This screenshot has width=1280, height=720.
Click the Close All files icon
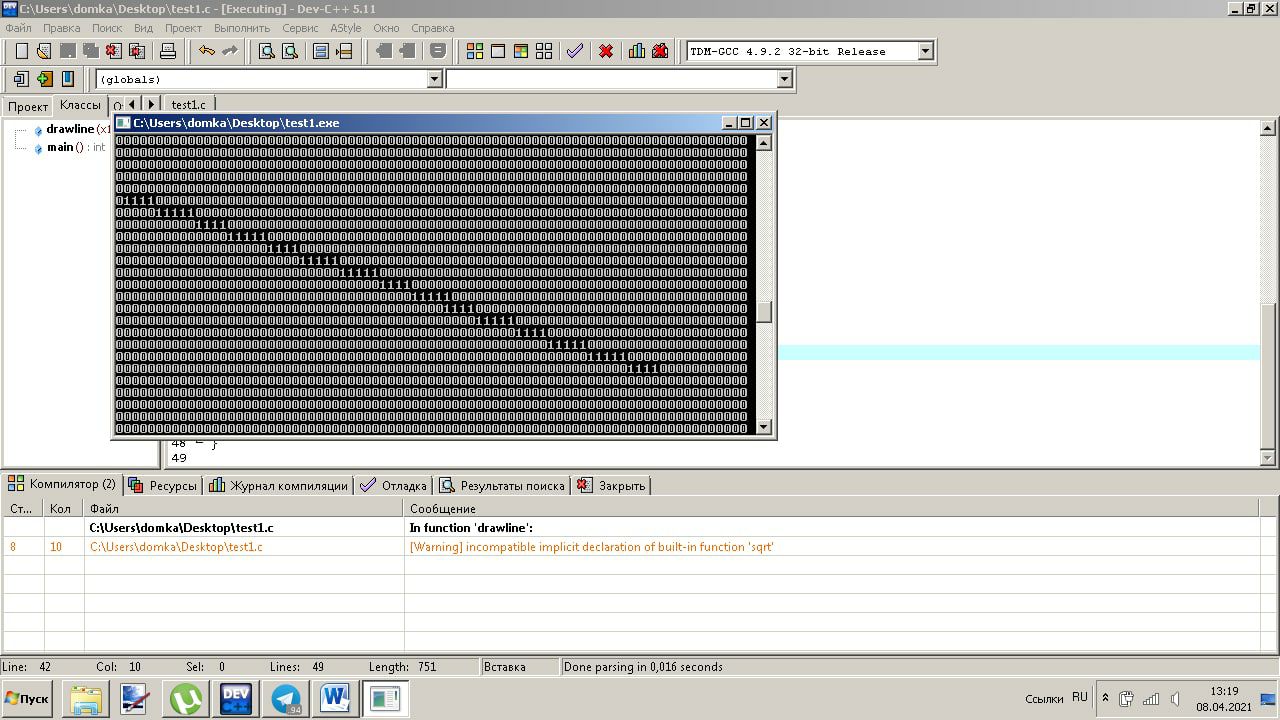coord(137,51)
